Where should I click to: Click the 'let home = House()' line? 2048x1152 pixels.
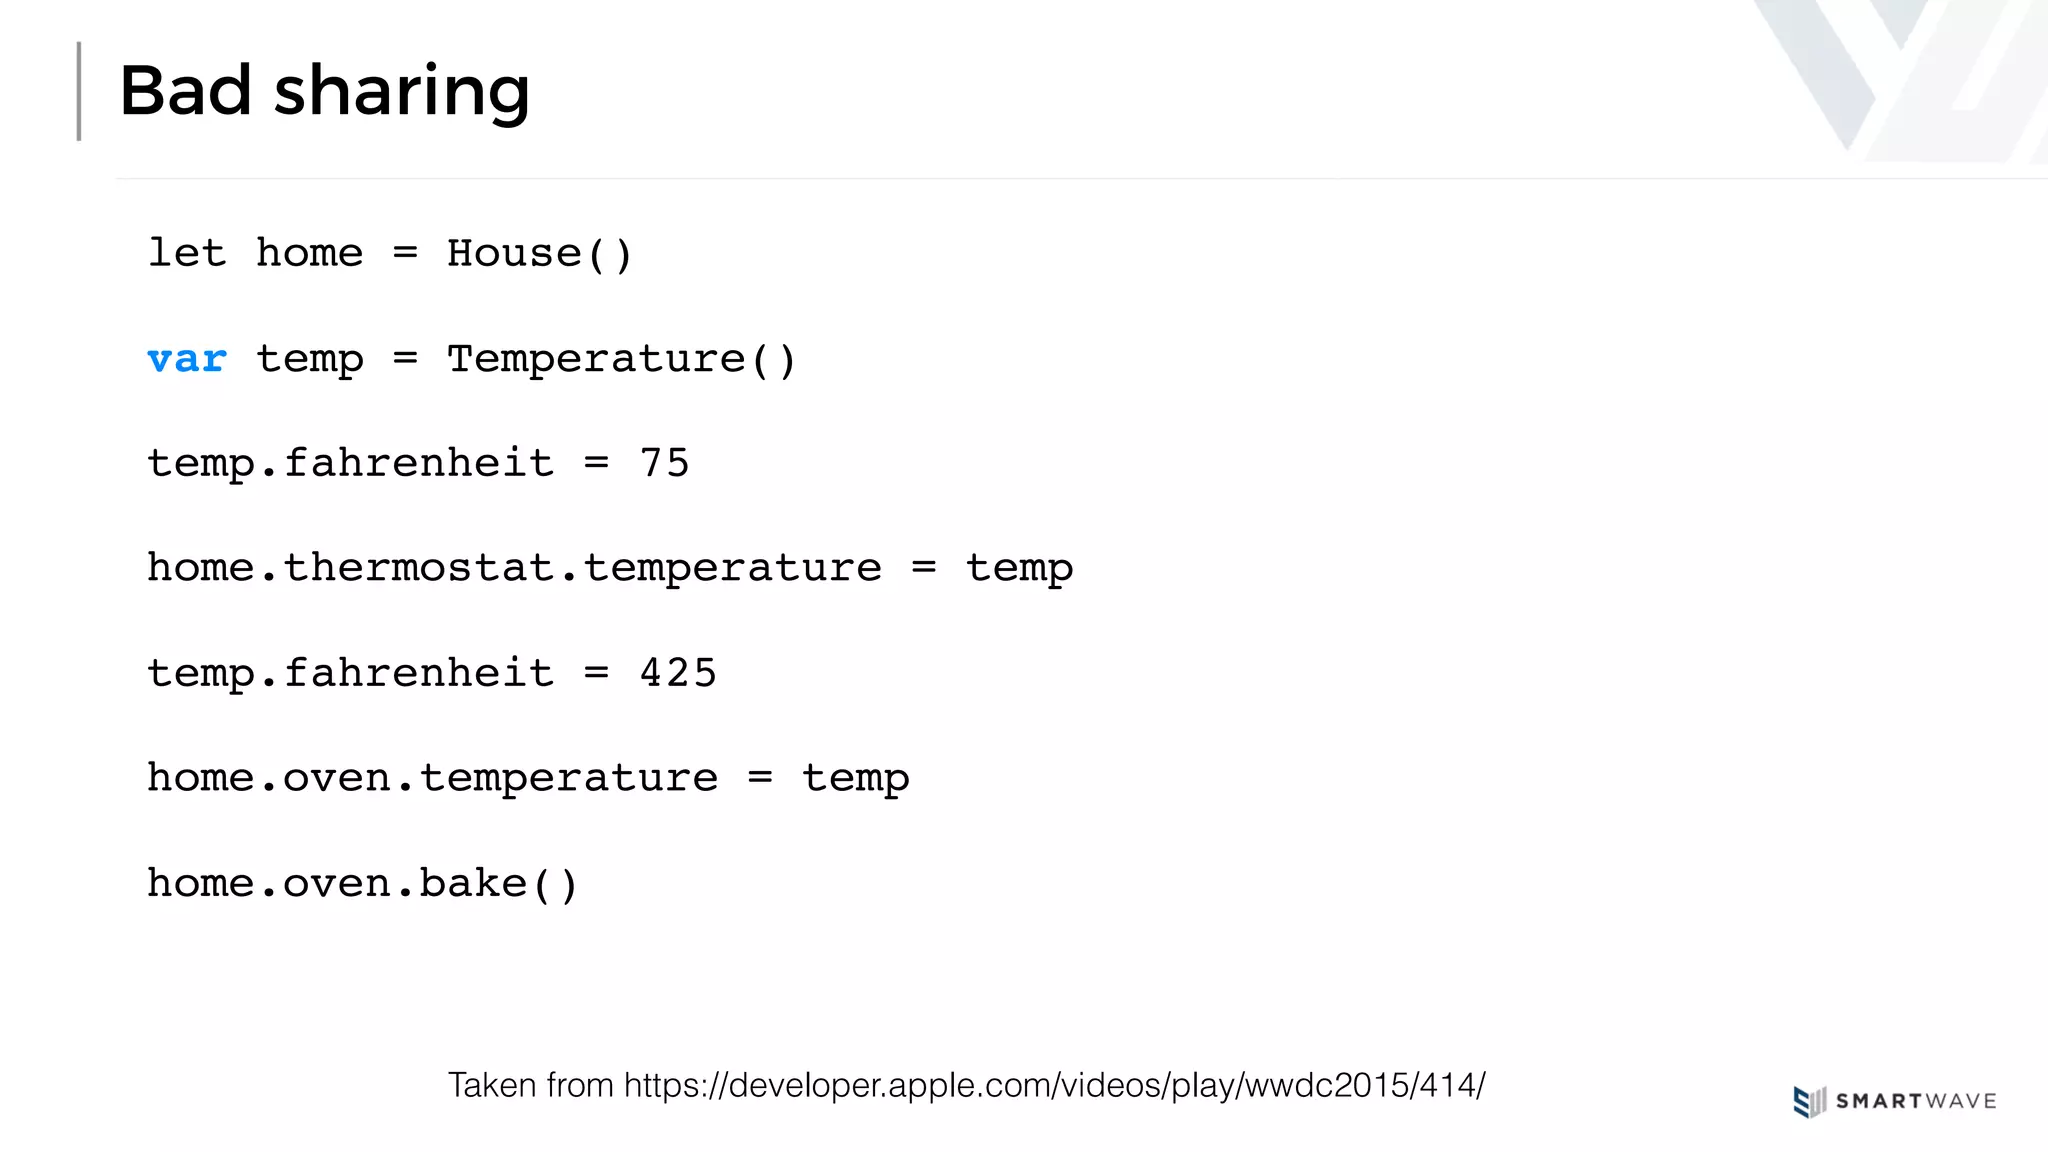coord(390,253)
